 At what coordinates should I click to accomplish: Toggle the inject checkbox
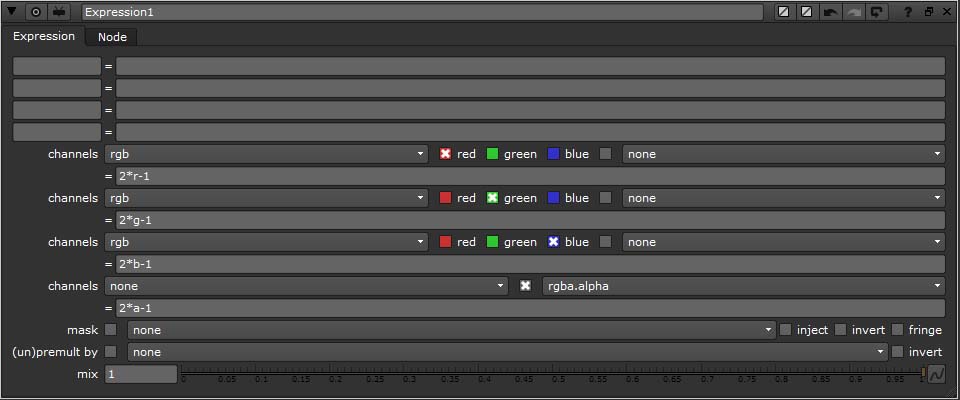pos(786,330)
